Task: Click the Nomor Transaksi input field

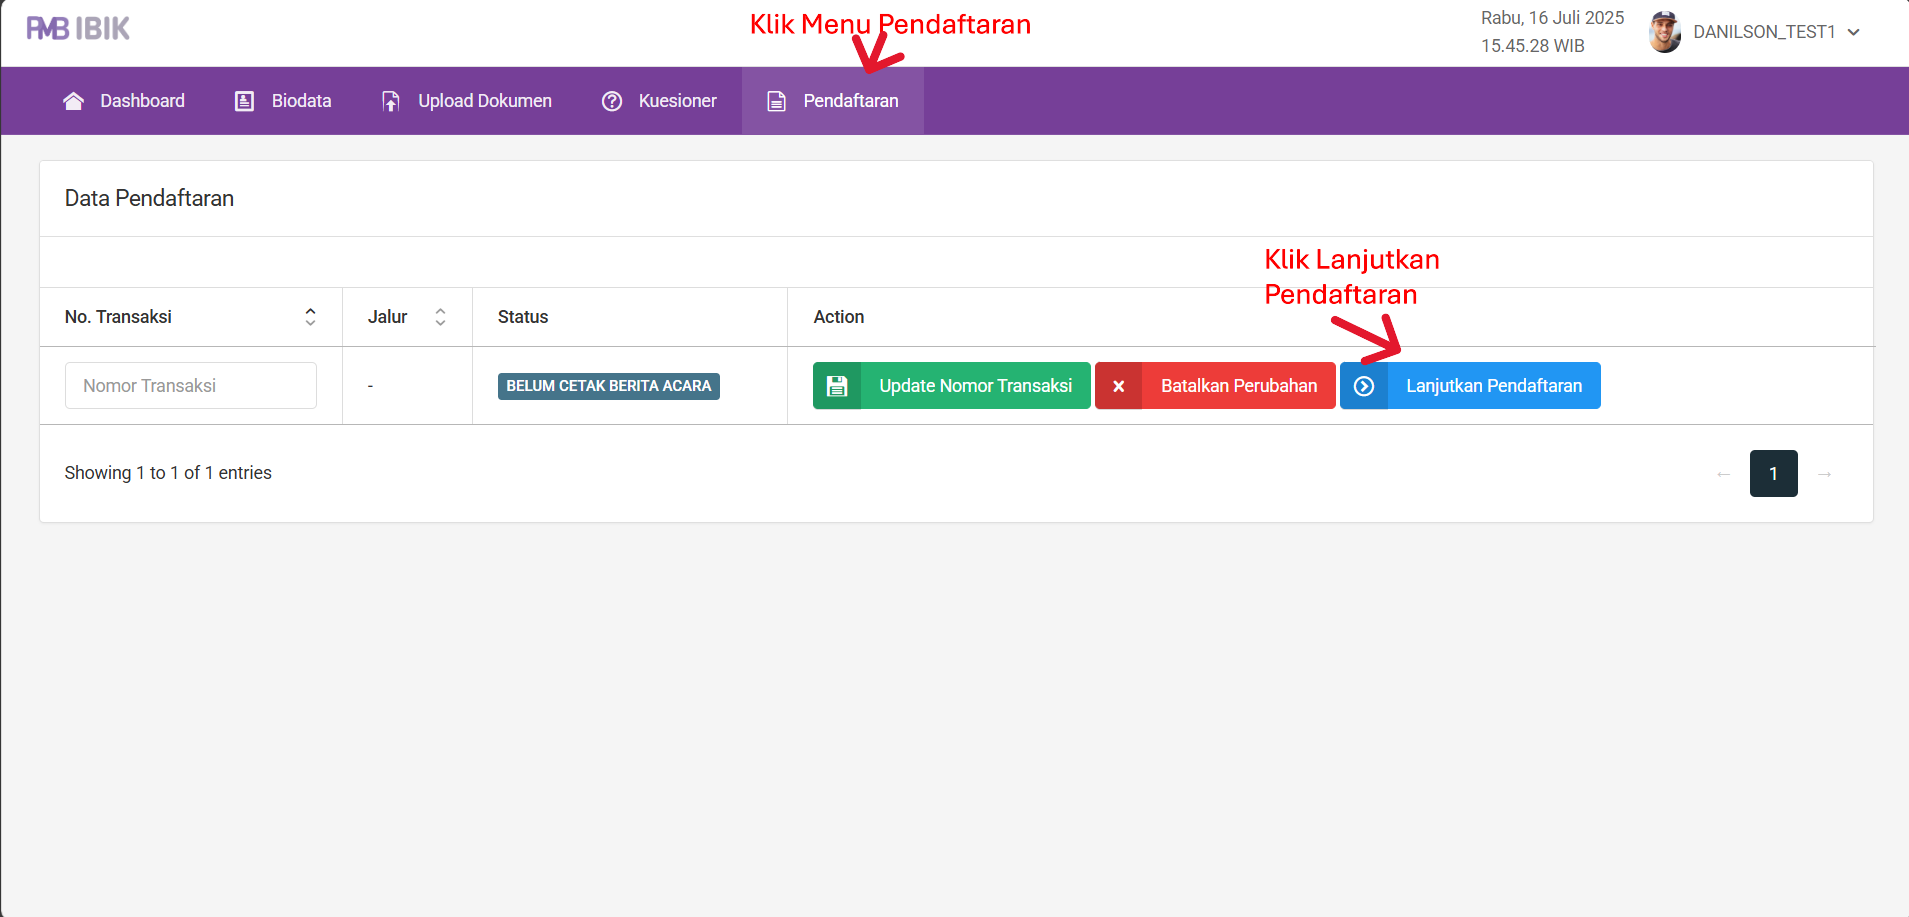Action: coord(191,386)
